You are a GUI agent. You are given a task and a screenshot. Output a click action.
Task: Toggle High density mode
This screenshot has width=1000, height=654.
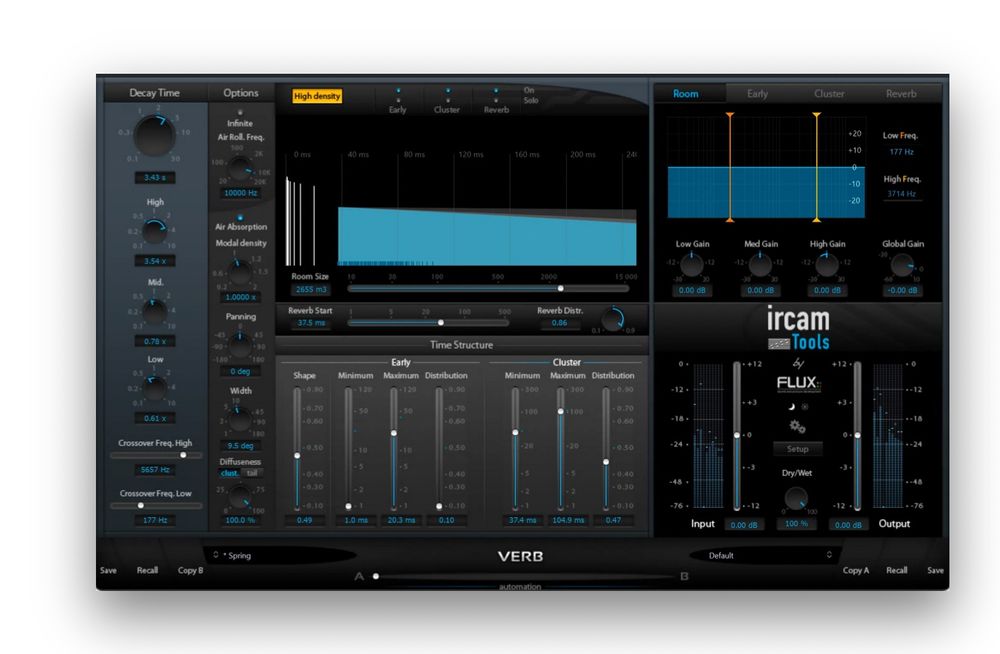318,96
